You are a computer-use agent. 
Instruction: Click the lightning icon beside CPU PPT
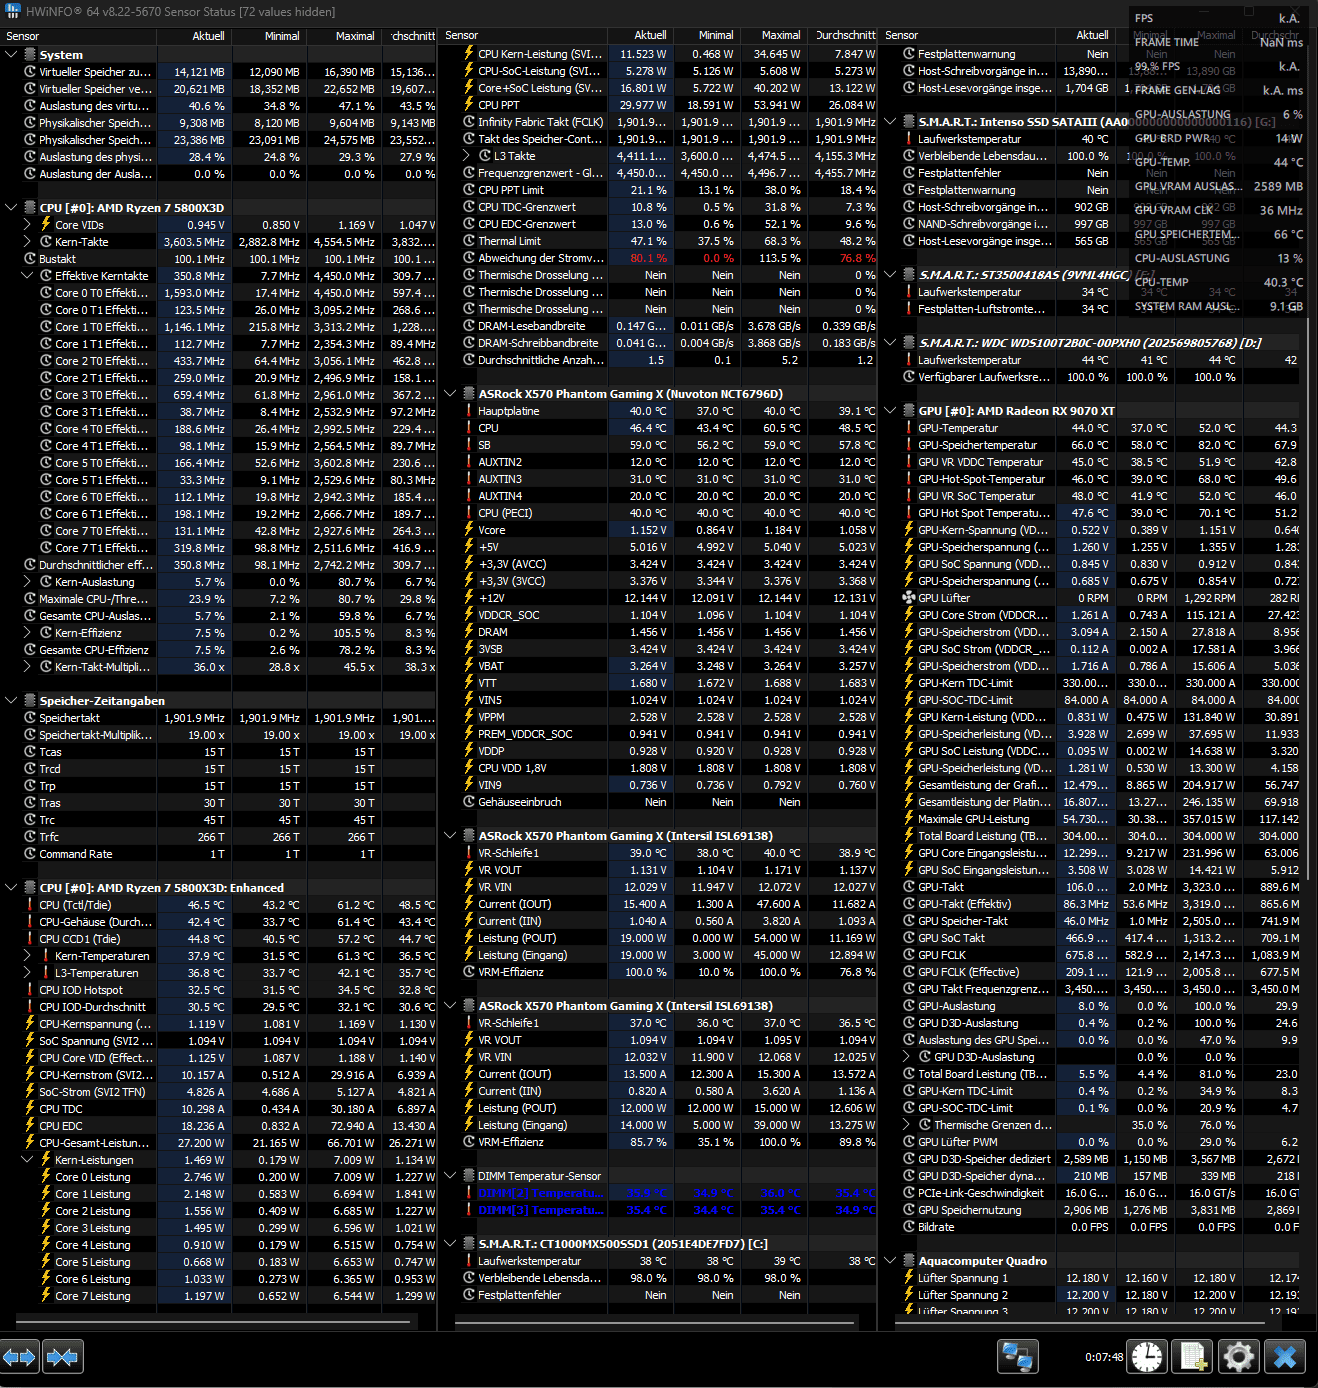pyautogui.click(x=469, y=105)
